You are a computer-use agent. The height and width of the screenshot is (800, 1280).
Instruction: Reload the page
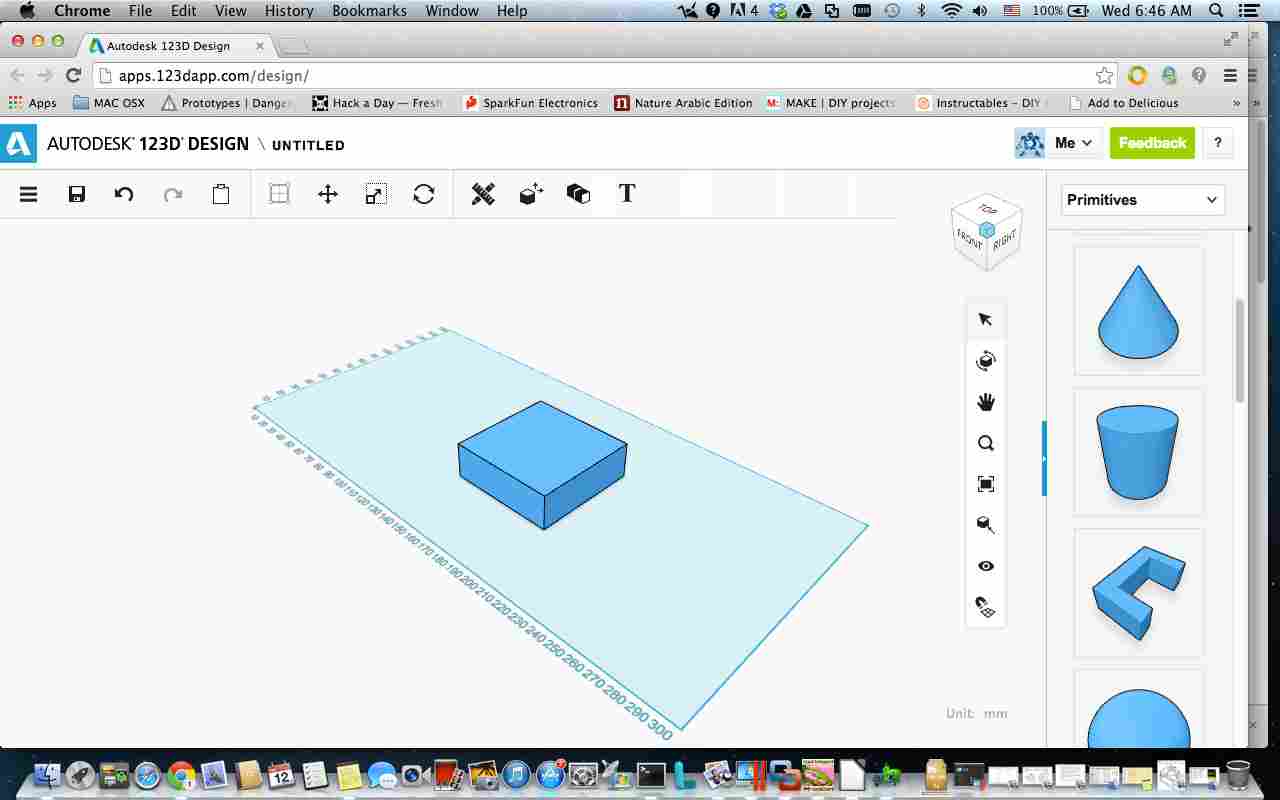[73, 76]
